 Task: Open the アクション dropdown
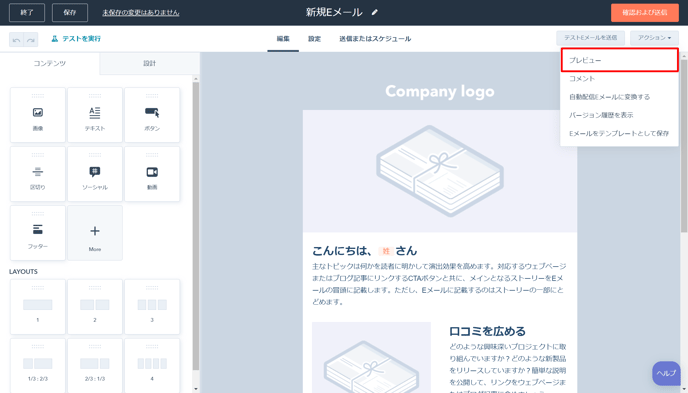point(654,38)
